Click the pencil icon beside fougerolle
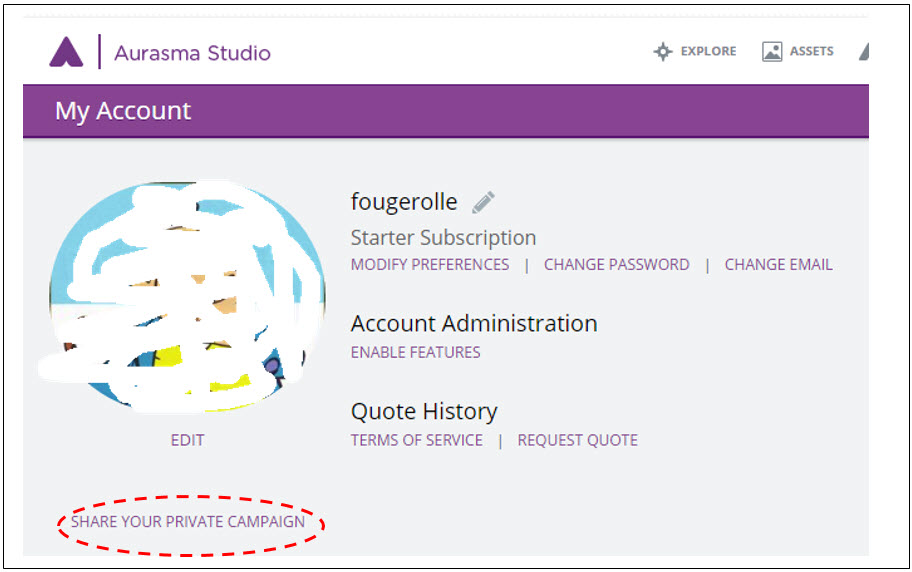Viewport: 912px width, 572px height. pyautogui.click(x=484, y=203)
